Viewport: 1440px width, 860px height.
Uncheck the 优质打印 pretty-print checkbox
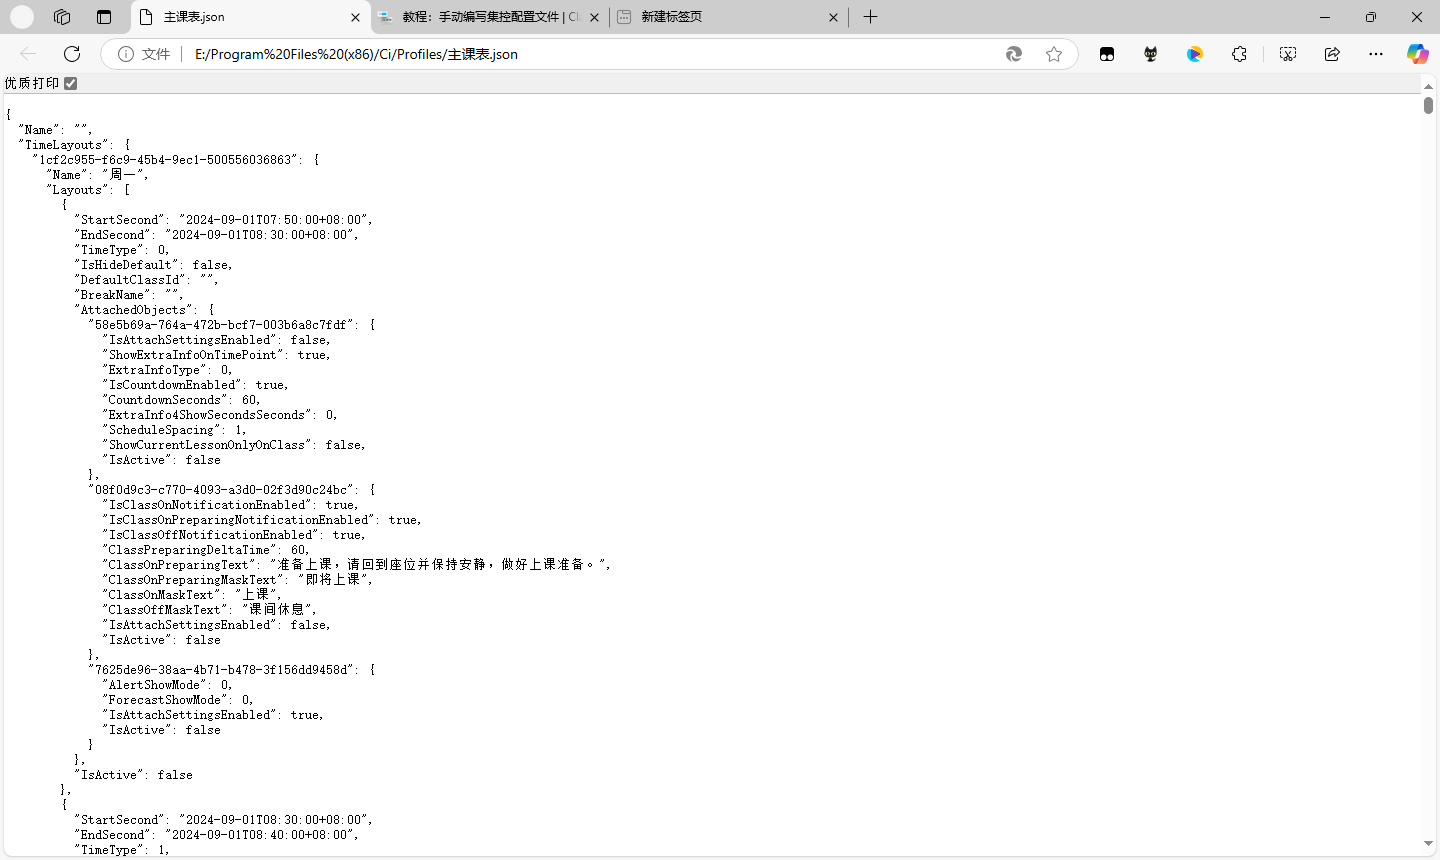(70, 83)
